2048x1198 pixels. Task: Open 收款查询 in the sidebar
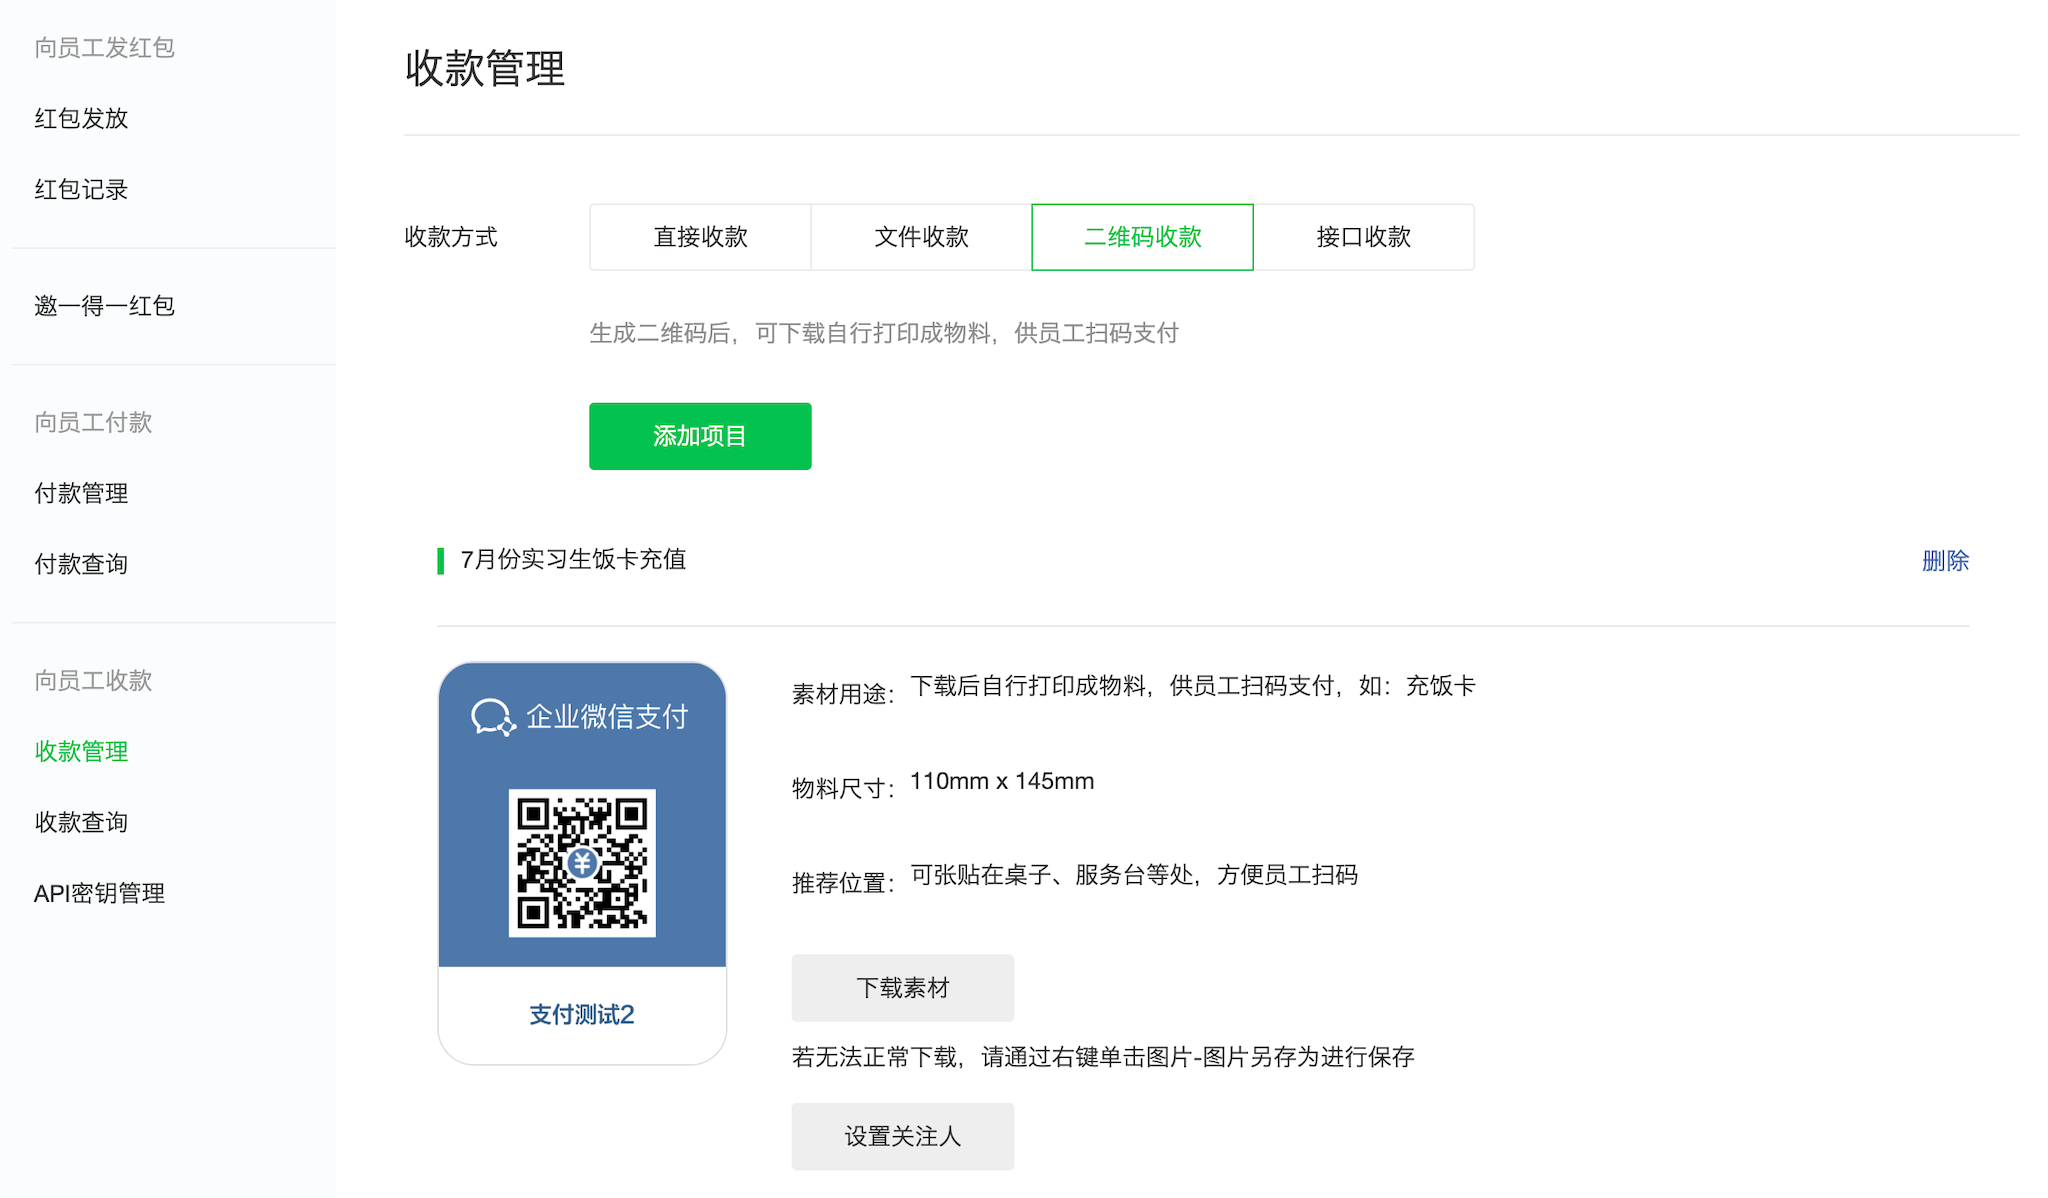tap(81, 822)
